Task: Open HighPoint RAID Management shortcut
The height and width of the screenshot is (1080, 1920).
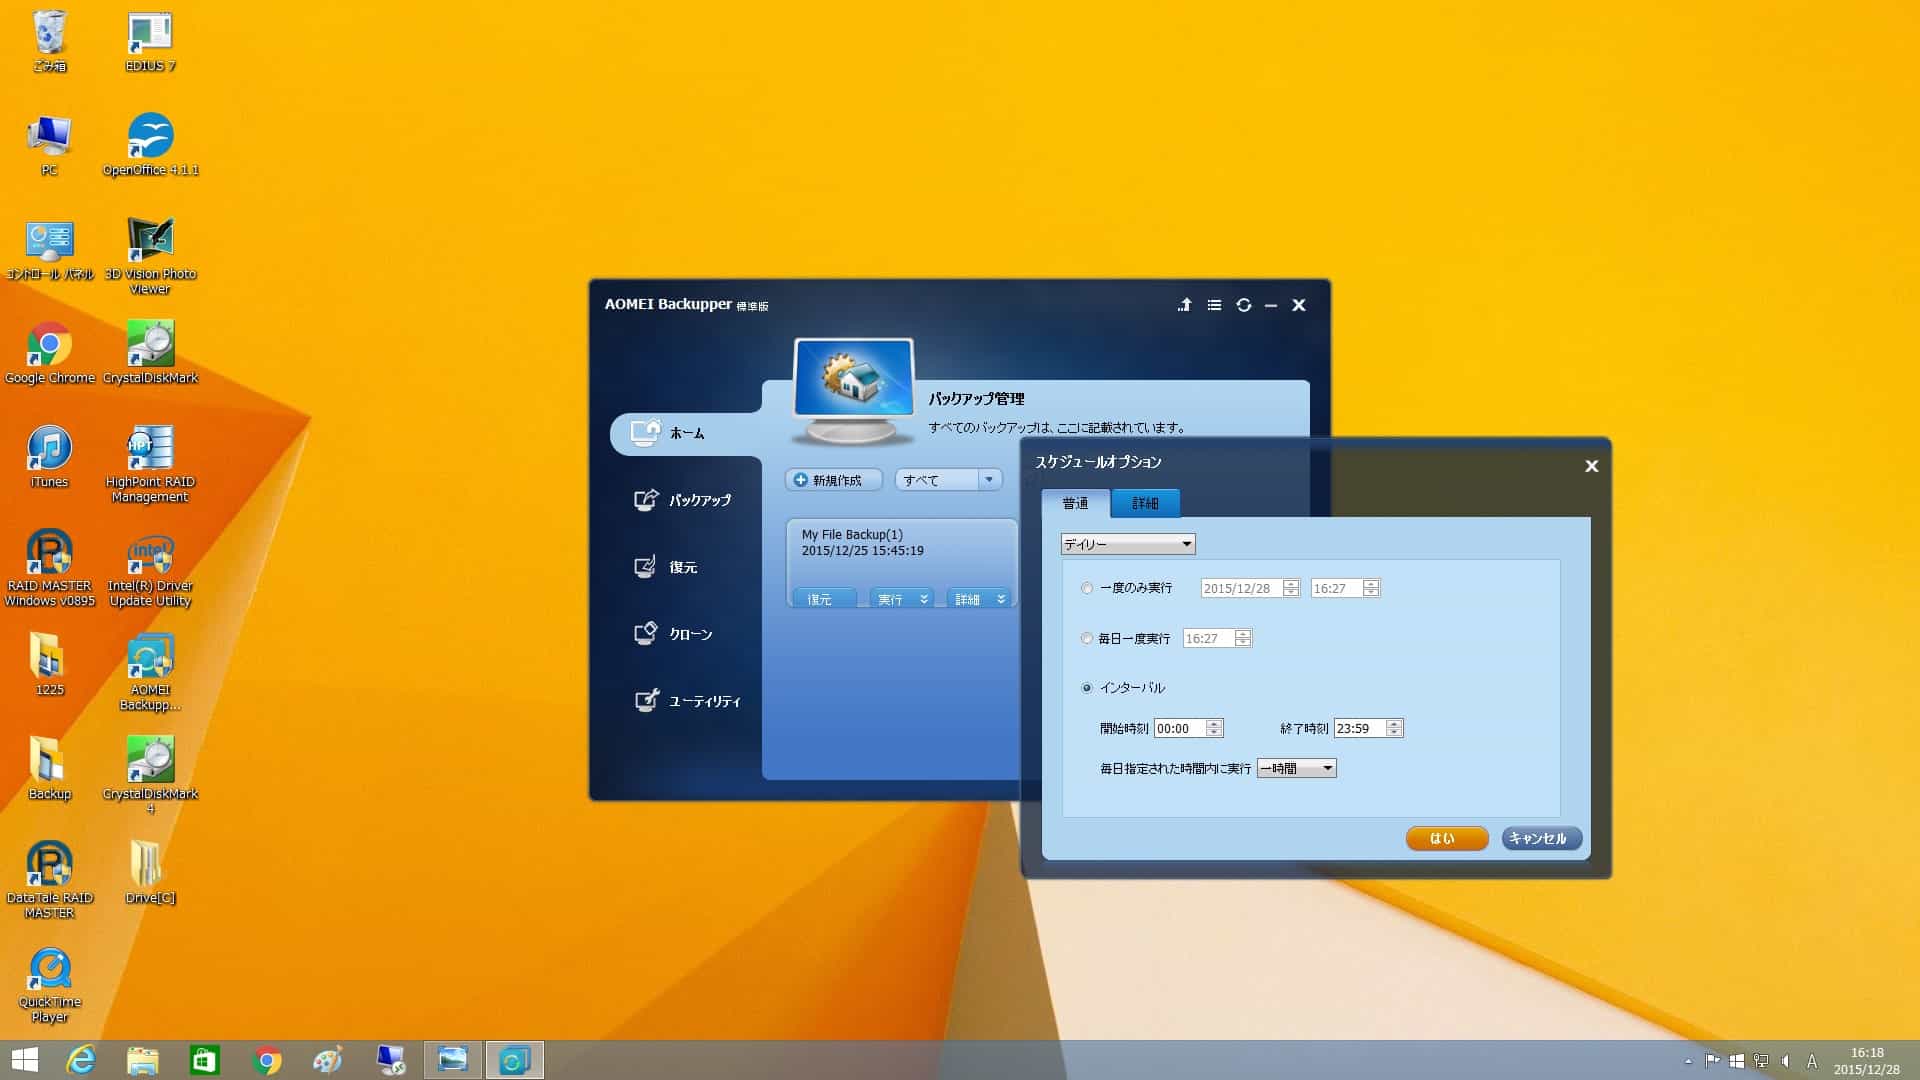Action: point(150,465)
